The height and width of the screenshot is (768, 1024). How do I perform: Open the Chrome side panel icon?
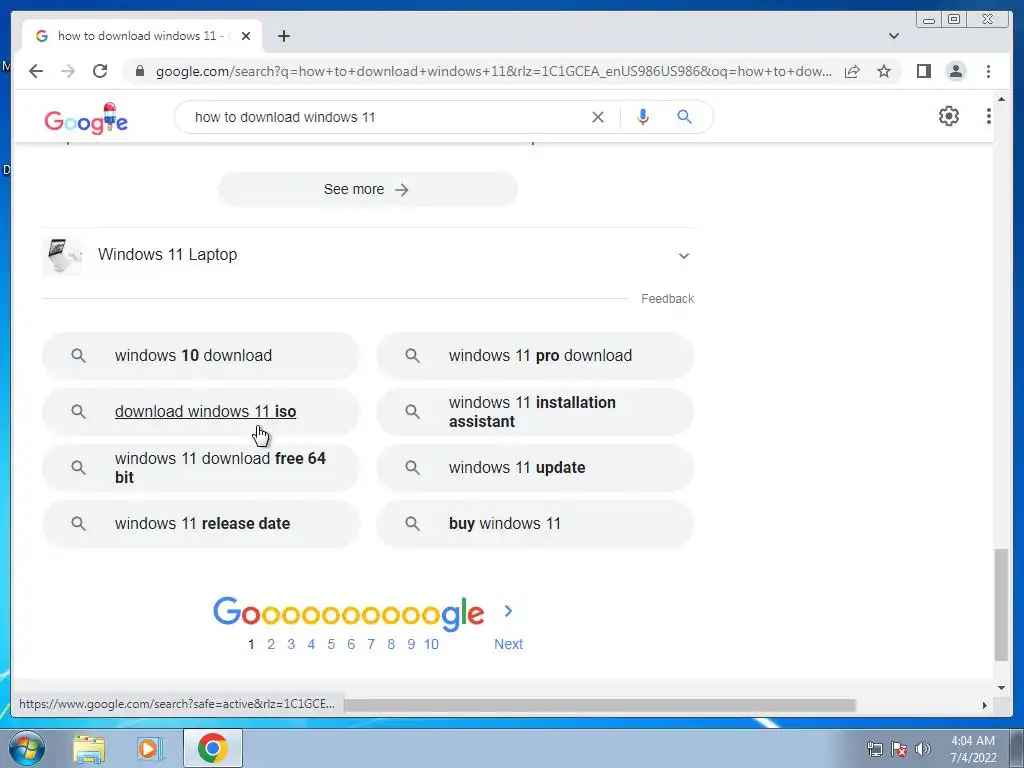[923, 71]
